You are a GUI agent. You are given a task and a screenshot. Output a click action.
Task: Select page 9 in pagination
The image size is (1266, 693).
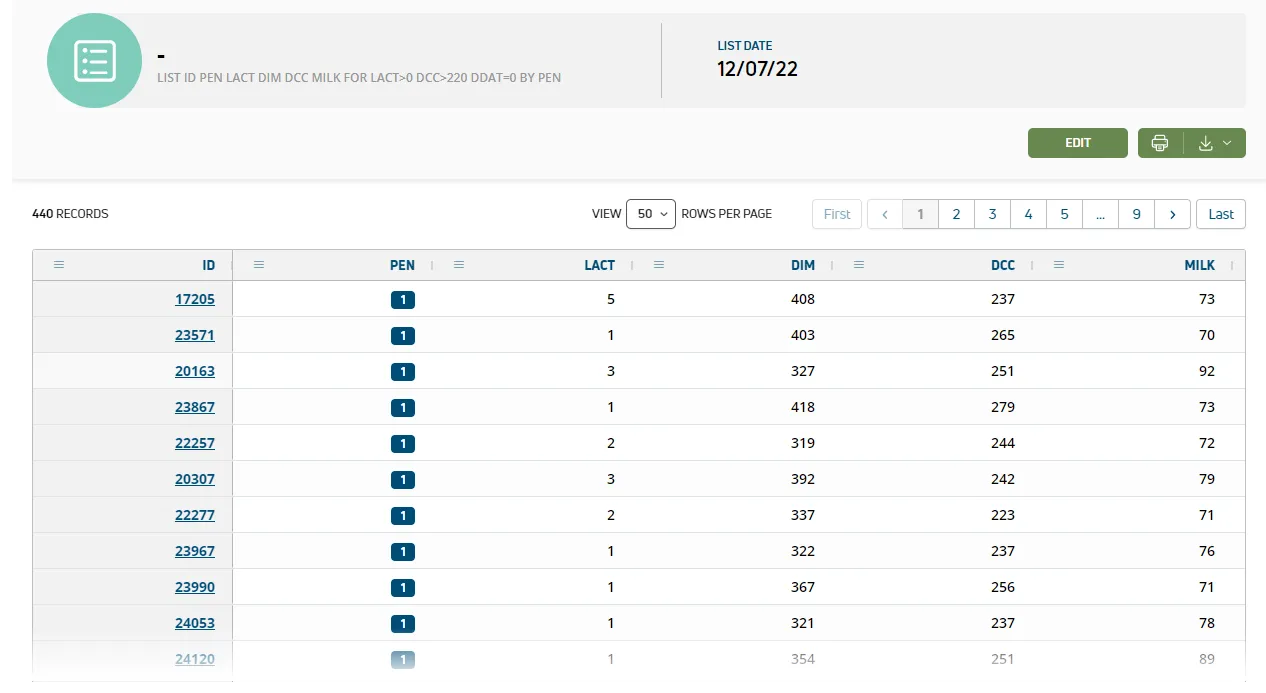coord(1137,214)
